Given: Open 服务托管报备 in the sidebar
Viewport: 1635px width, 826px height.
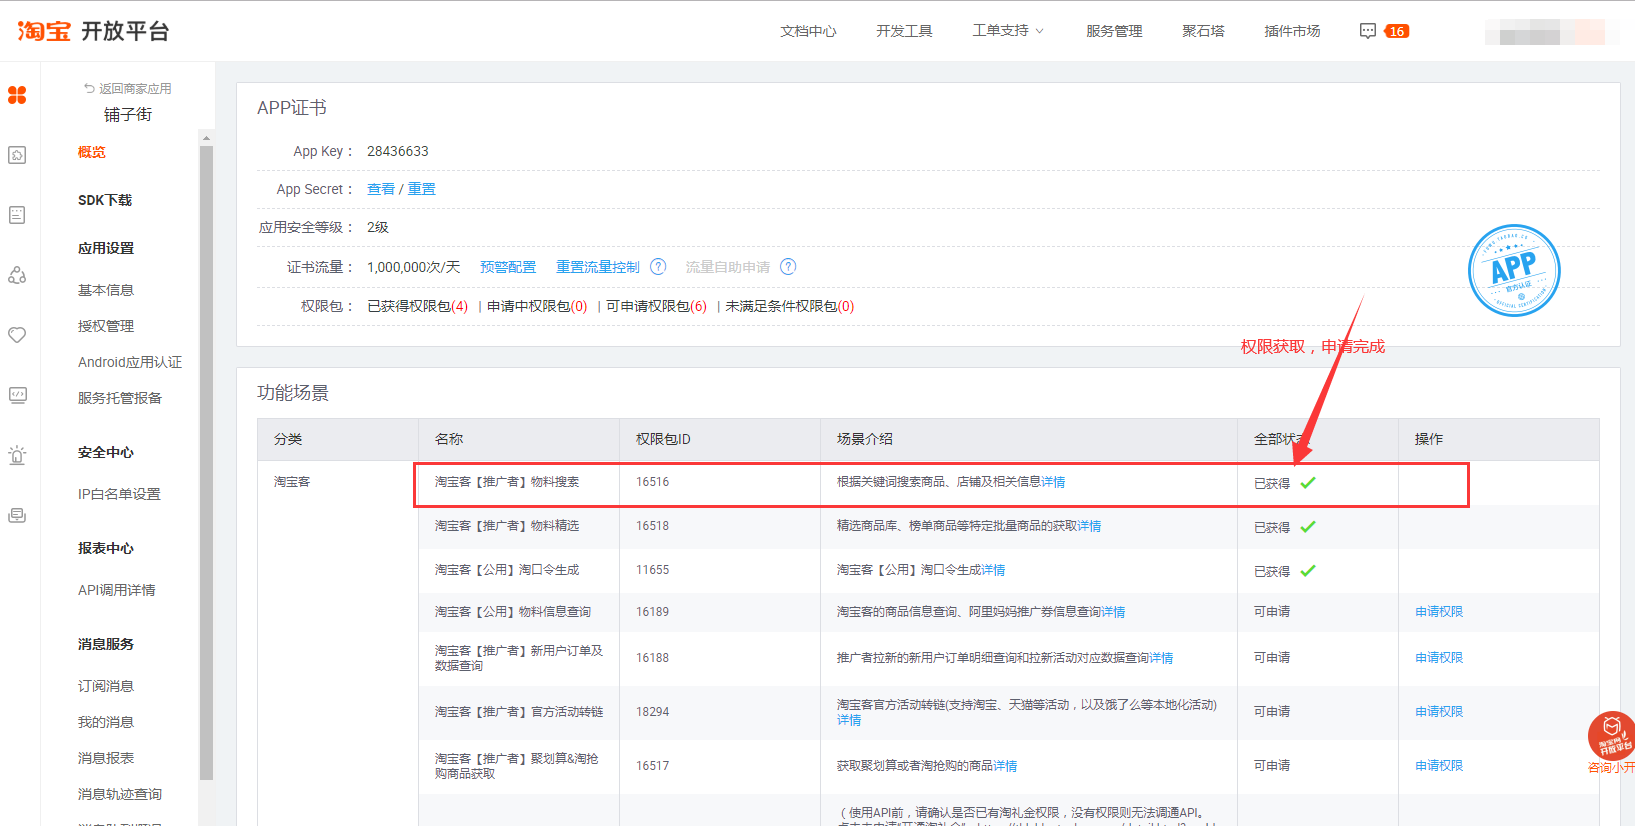Looking at the screenshot, I should (x=120, y=398).
